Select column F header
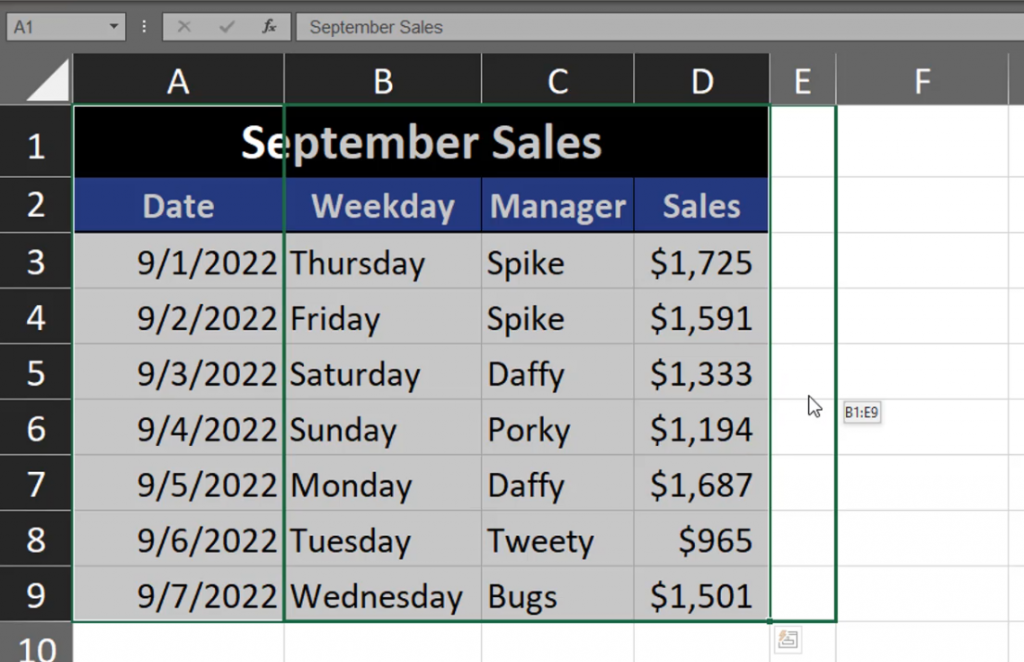The height and width of the screenshot is (662, 1024). [922, 81]
